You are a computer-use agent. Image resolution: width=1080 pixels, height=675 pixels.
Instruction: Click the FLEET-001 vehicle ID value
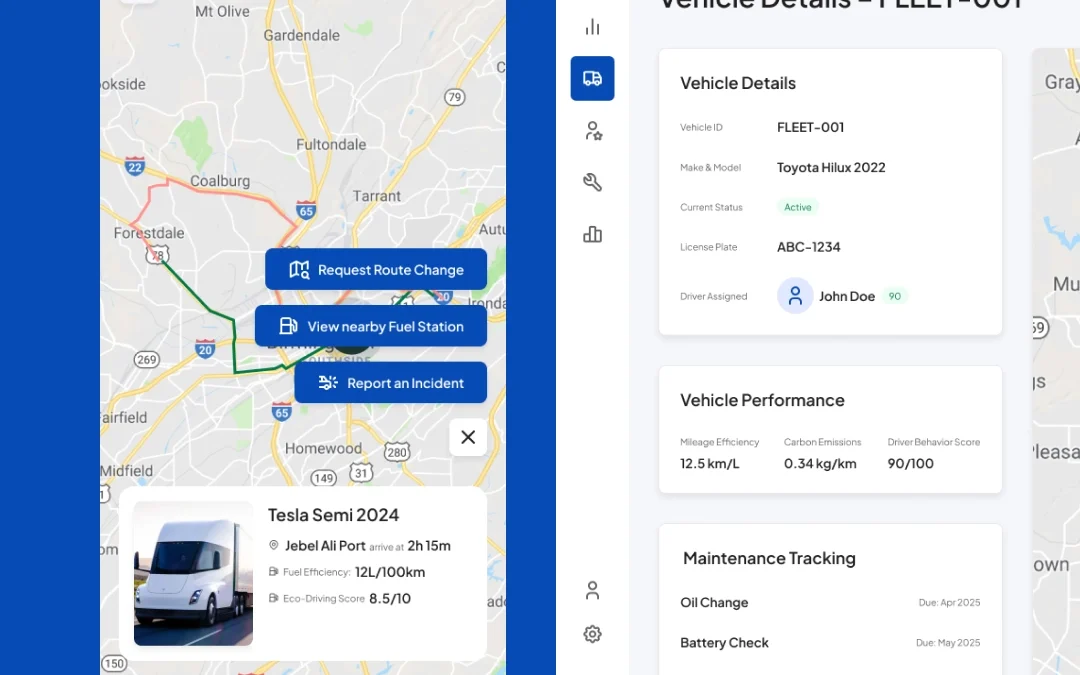point(811,127)
